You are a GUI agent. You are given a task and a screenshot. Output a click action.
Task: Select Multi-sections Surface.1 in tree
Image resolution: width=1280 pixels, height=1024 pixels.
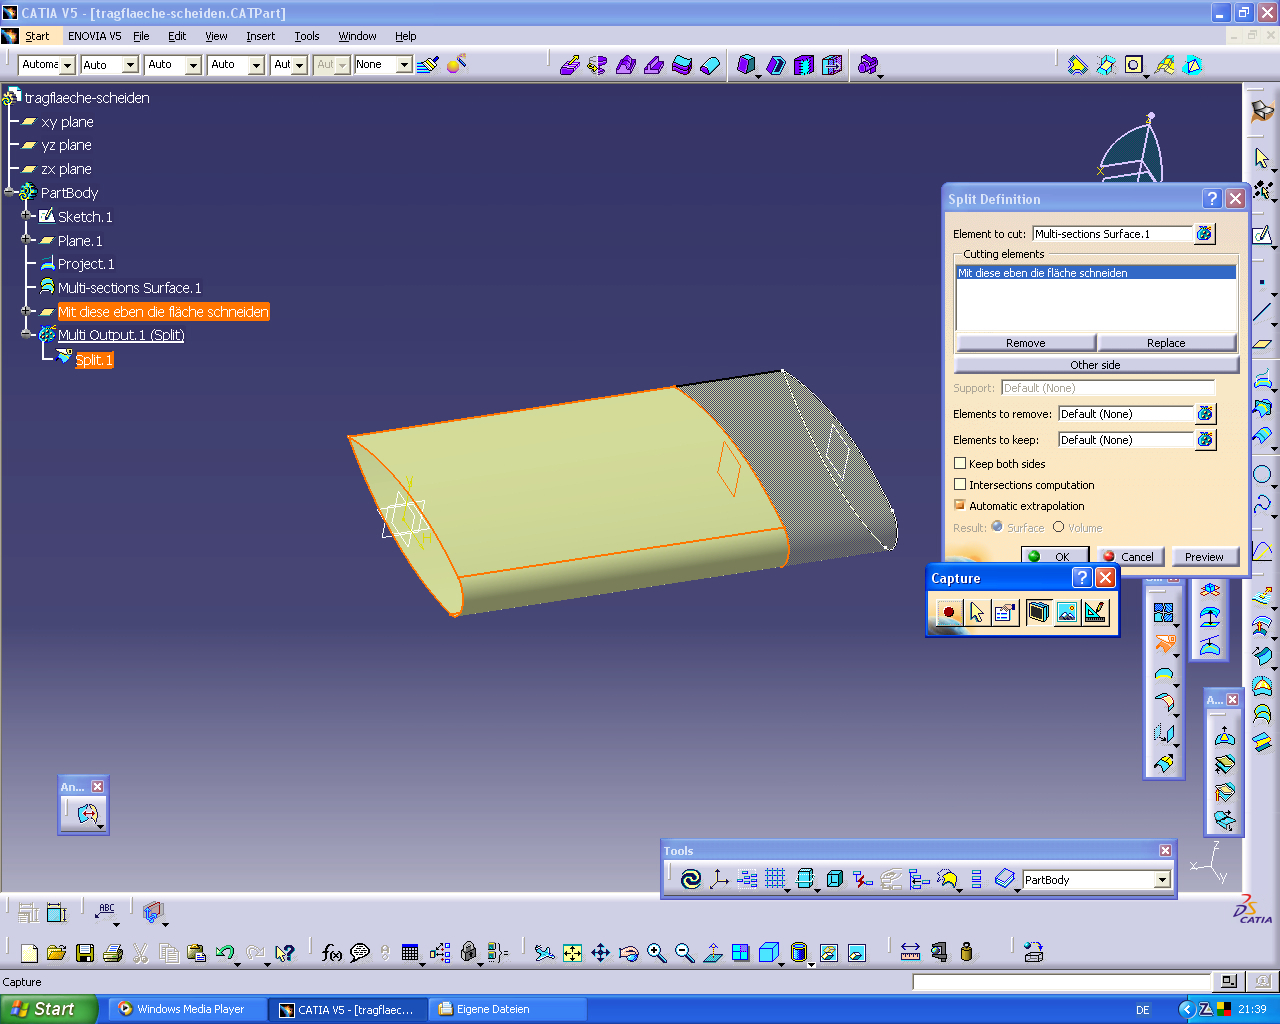tap(129, 288)
